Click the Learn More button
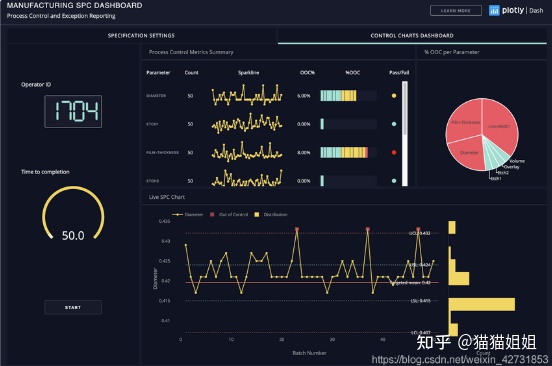This screenshot has height=366, width=552. 456,11
